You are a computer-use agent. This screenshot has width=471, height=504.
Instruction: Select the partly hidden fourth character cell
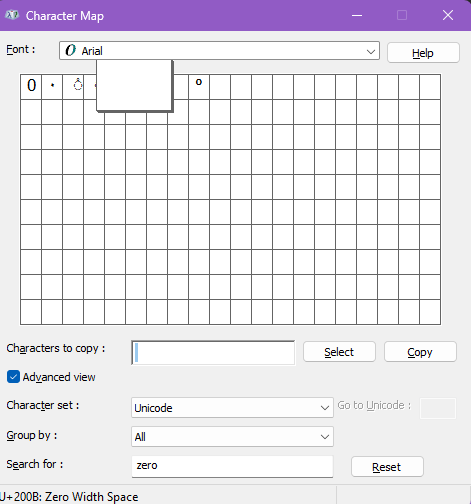pyautogui.click(x=90, y=87)
